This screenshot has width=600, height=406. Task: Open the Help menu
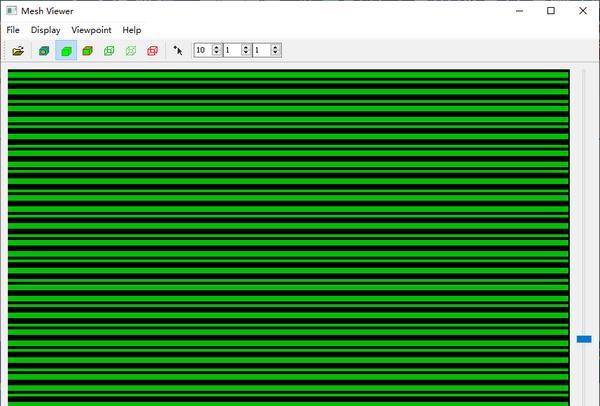coord(132,30)
